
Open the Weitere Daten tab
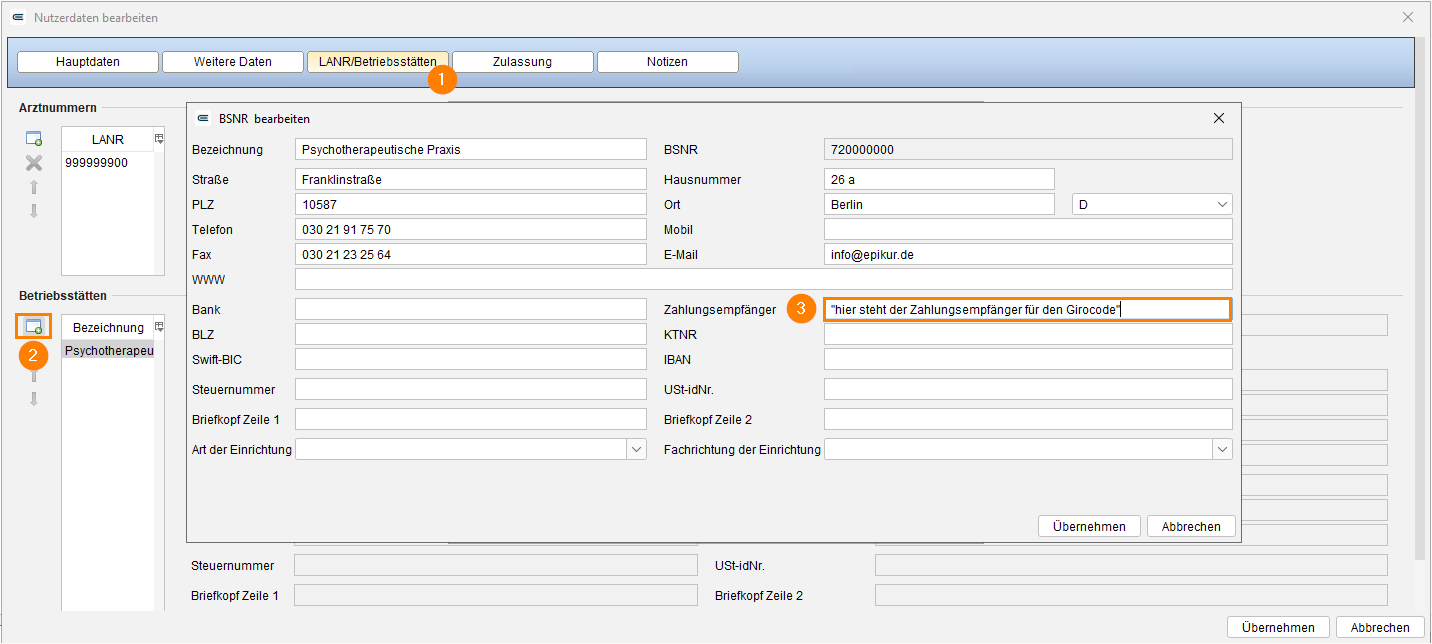pyautogui.click(x=233, y=62)
